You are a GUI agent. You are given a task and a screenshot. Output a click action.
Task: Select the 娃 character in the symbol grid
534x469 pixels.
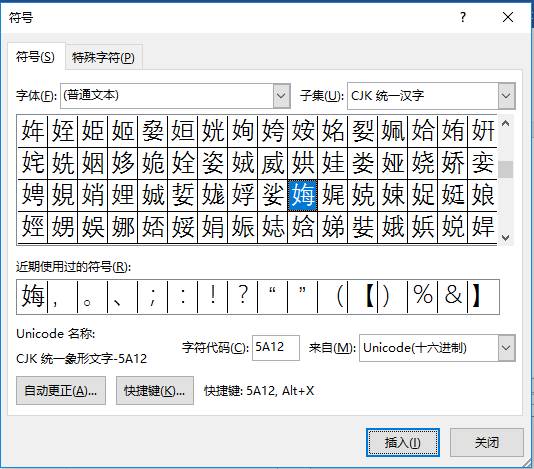(x=332, y=163)
